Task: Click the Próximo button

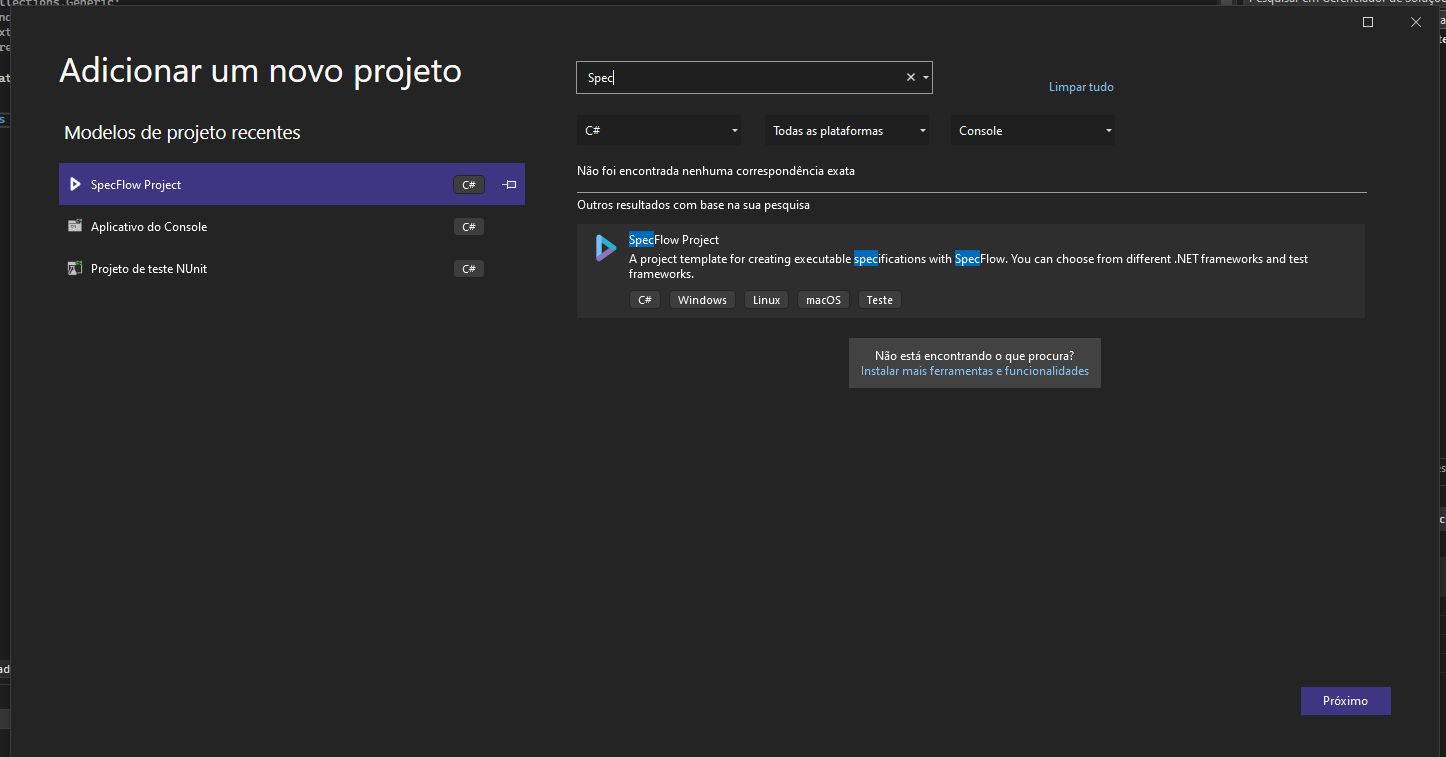Action: point(1345,701)
